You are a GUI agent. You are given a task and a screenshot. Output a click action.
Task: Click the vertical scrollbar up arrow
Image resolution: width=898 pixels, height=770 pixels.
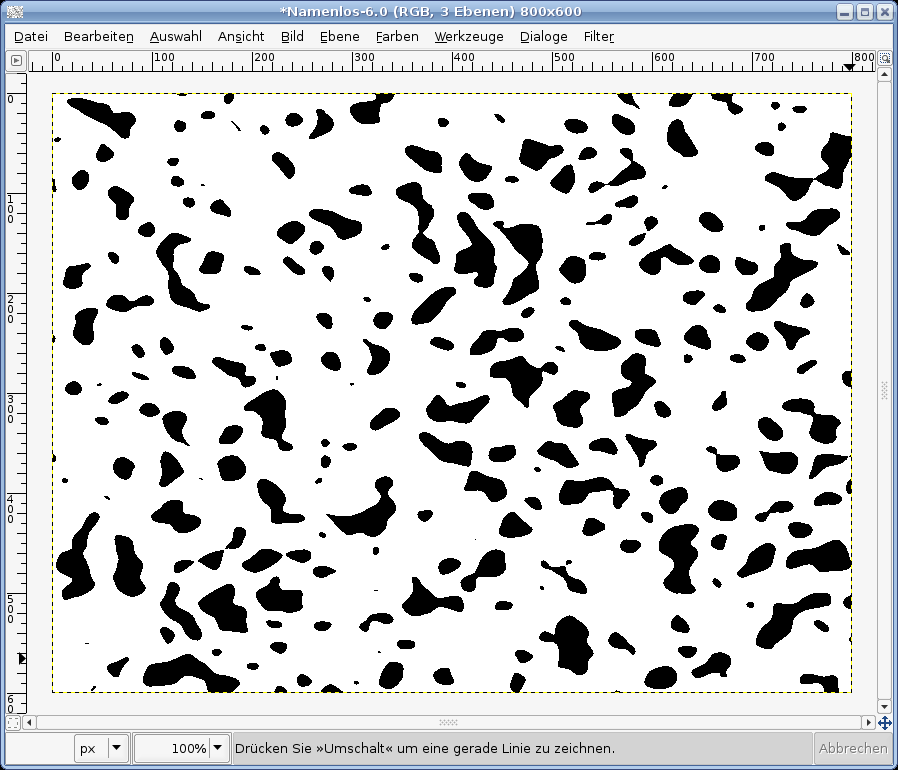pos(885,74)
